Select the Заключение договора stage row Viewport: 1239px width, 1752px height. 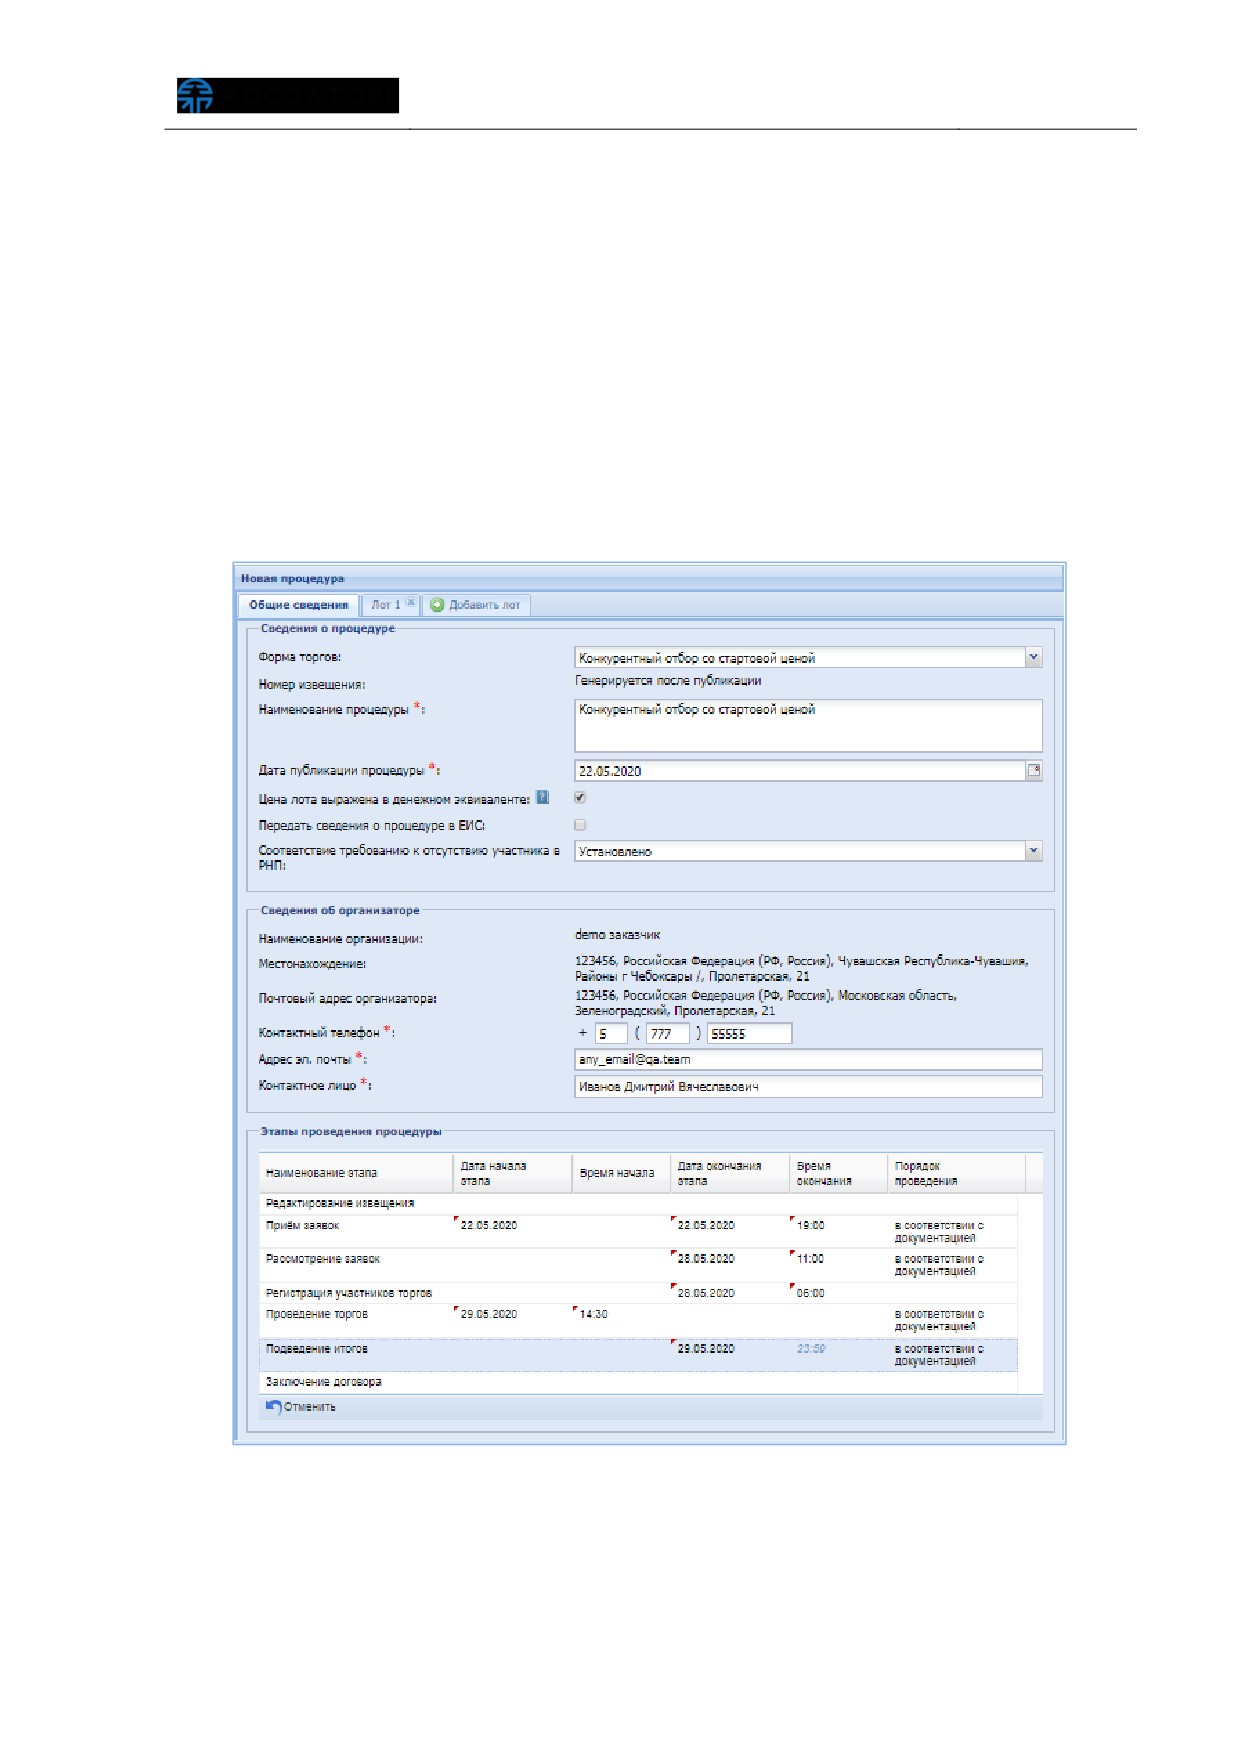pos(638,1382)
